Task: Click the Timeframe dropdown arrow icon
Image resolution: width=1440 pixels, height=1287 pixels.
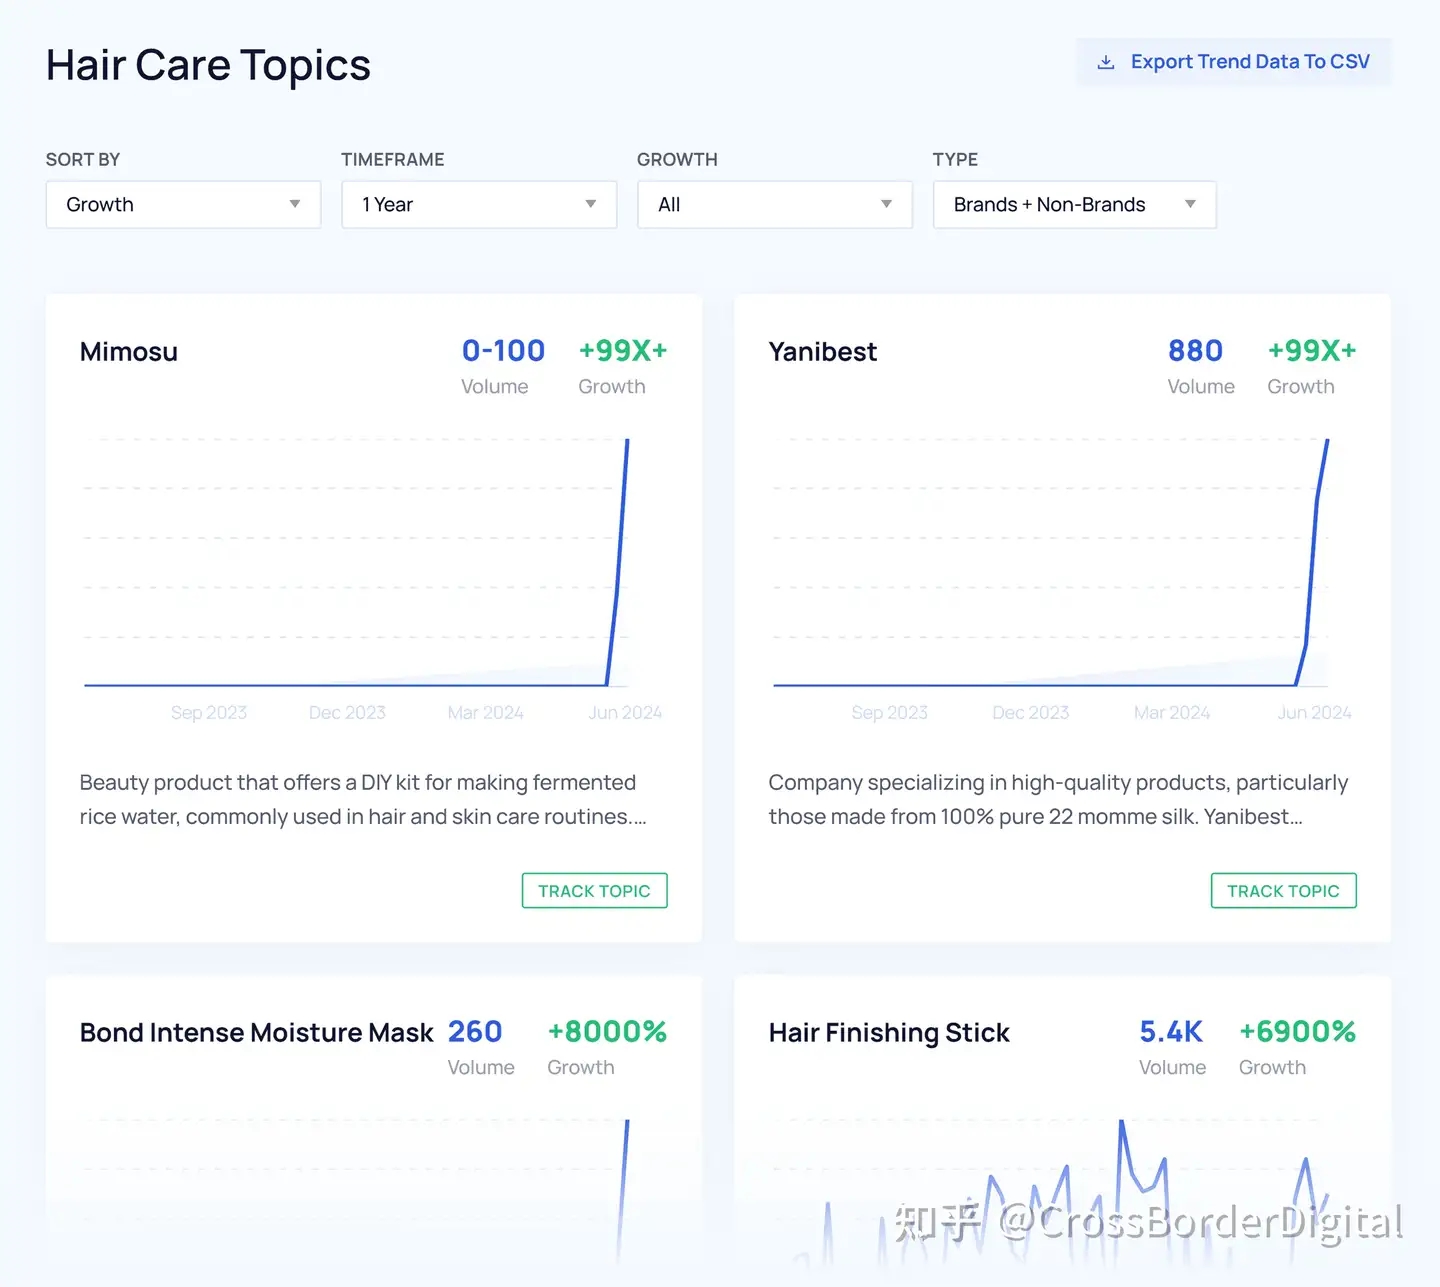Action: (591, 204)
